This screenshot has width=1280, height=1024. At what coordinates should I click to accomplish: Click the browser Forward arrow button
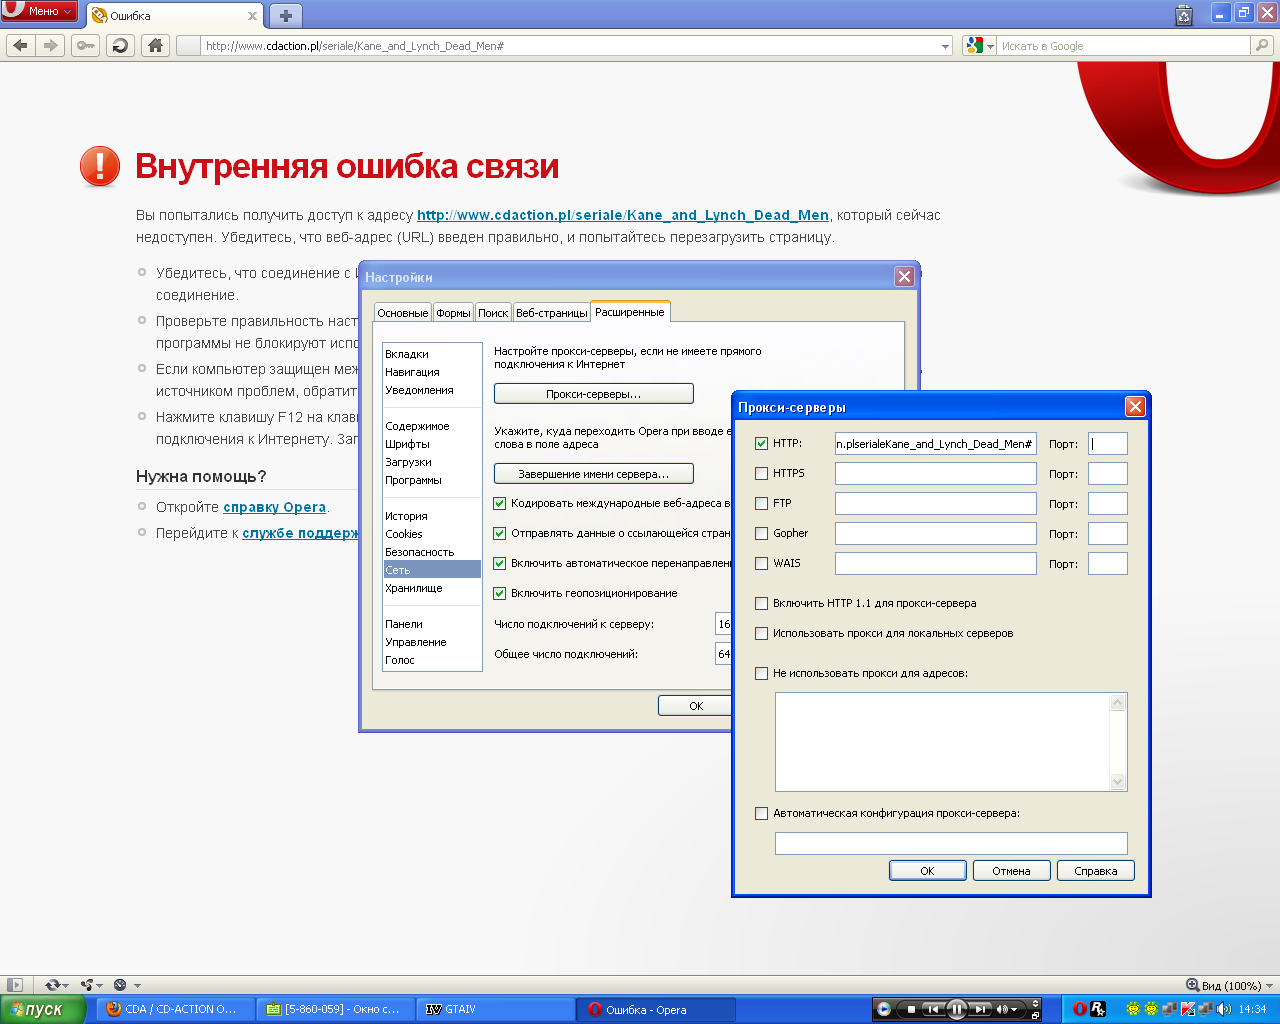(51, 45)
